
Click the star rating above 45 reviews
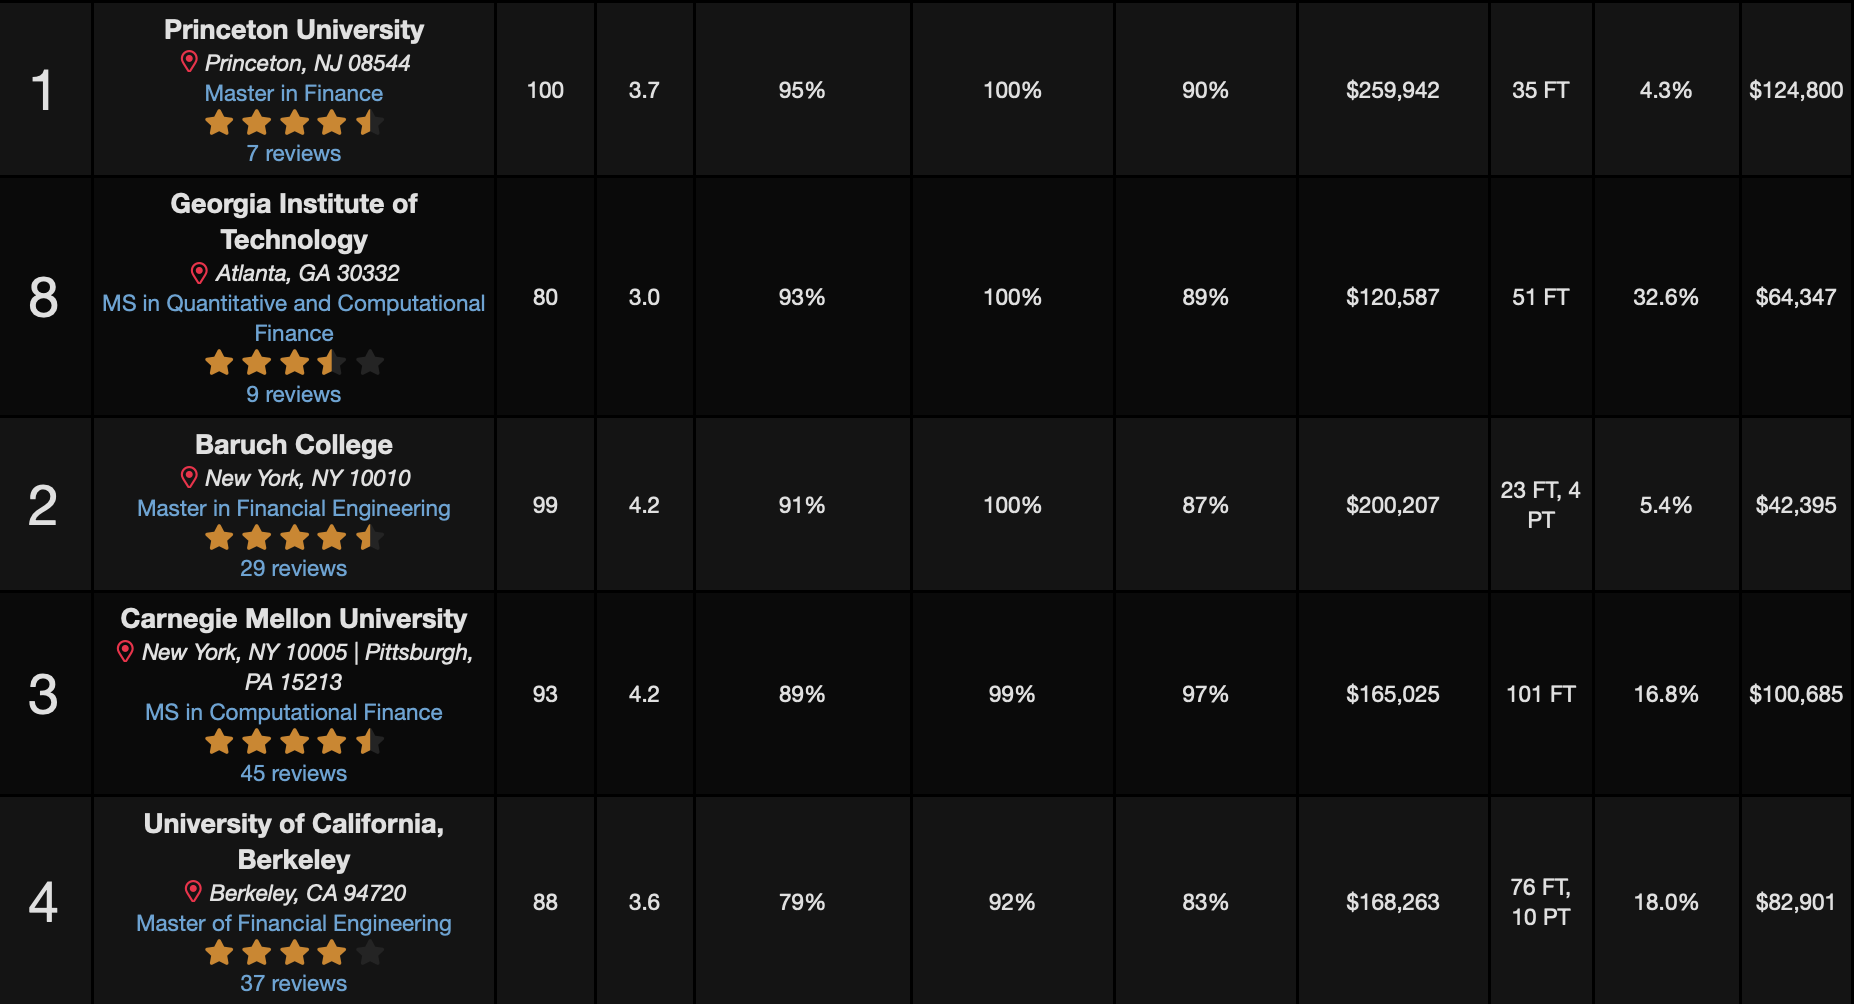(294, 742)
